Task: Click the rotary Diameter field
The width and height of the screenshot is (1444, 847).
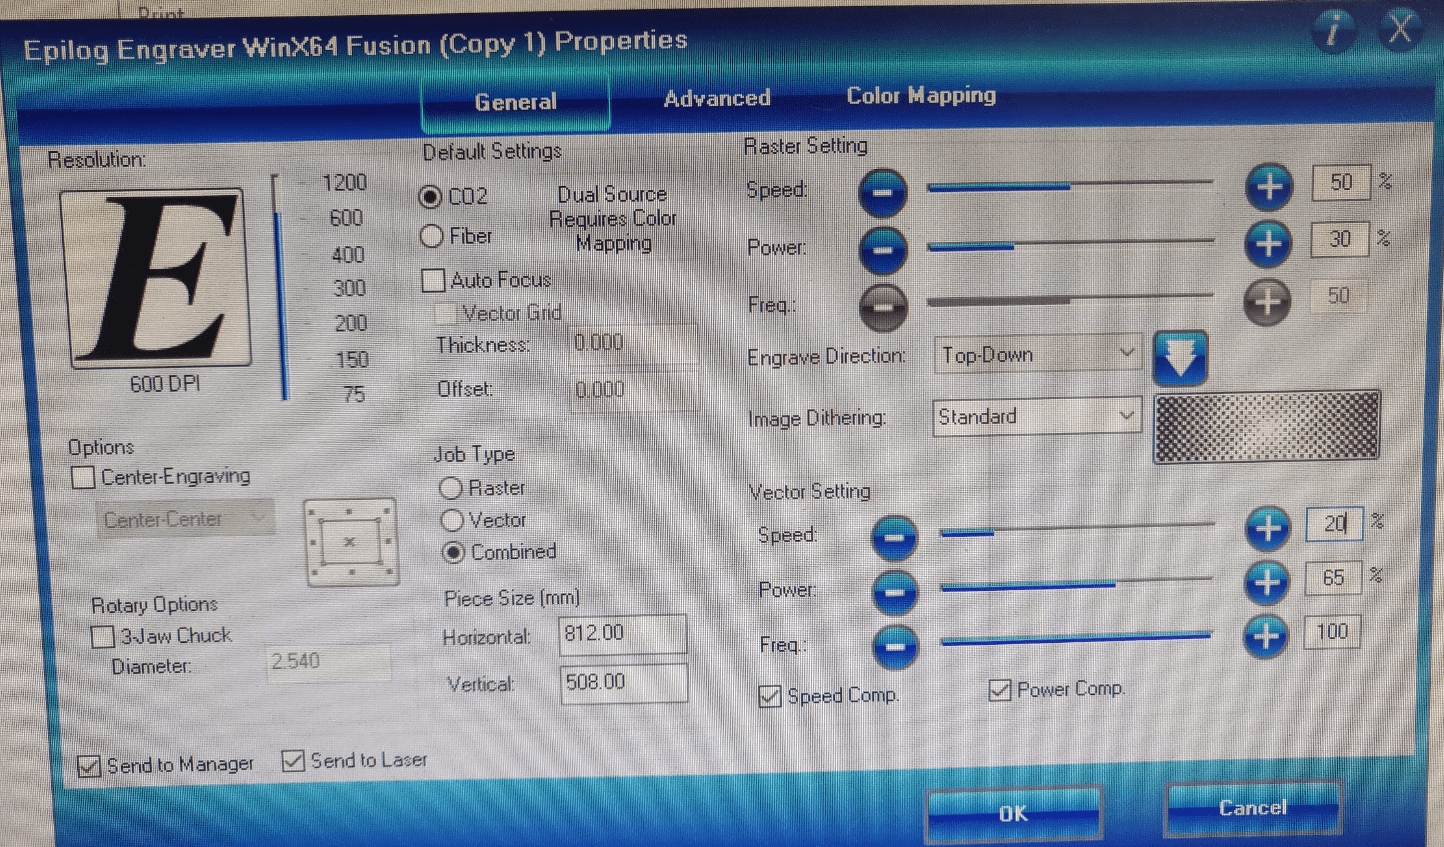Action: pyautogui.click(x=329, y=662)
